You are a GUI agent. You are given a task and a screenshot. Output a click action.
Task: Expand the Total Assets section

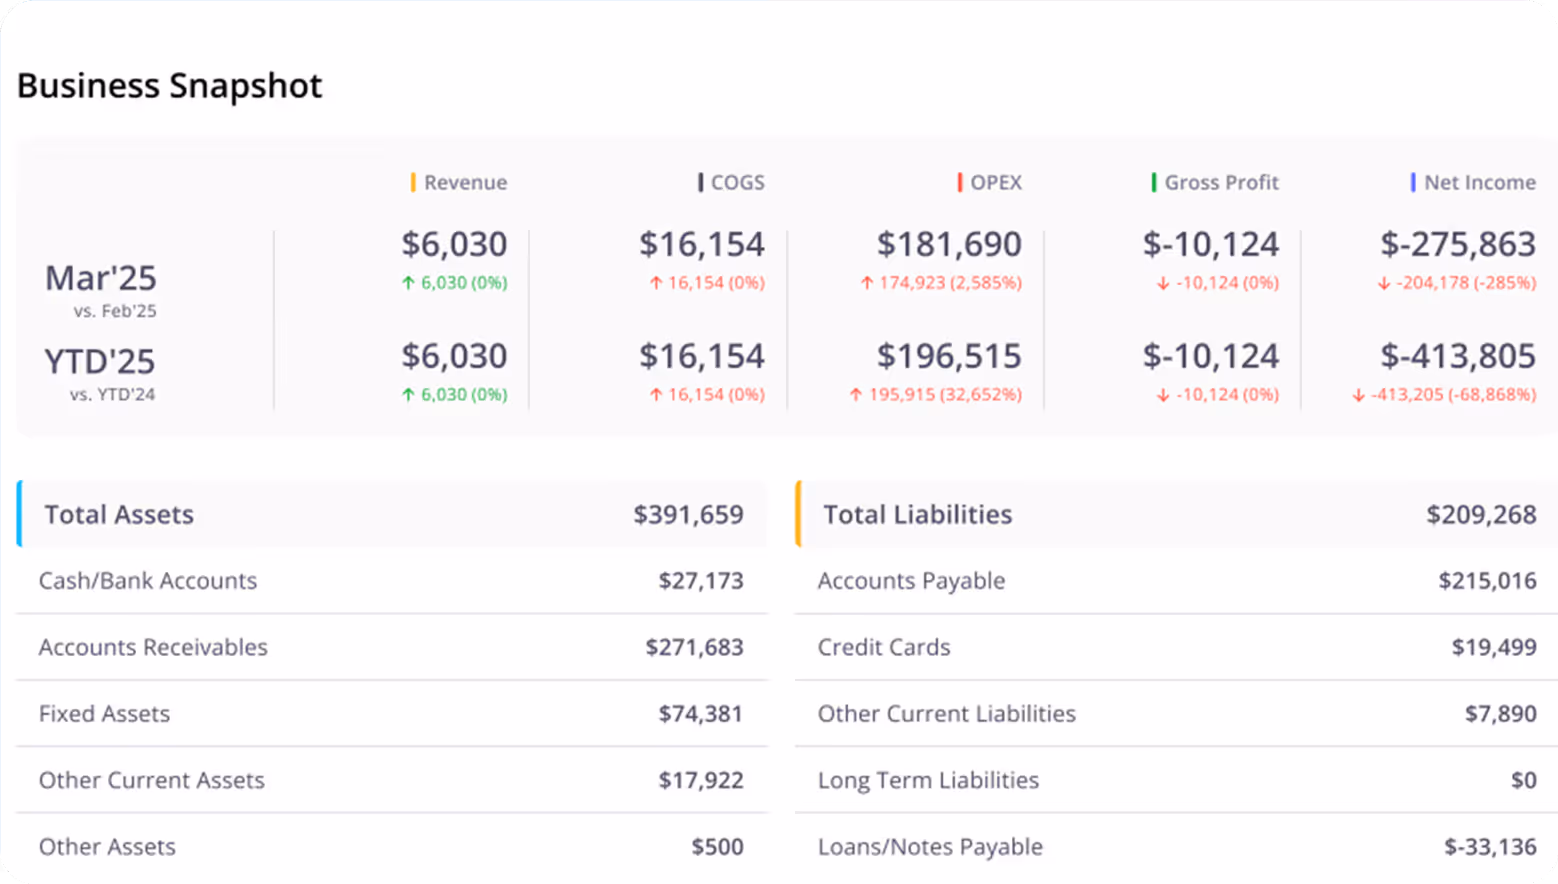coord(118,514)
